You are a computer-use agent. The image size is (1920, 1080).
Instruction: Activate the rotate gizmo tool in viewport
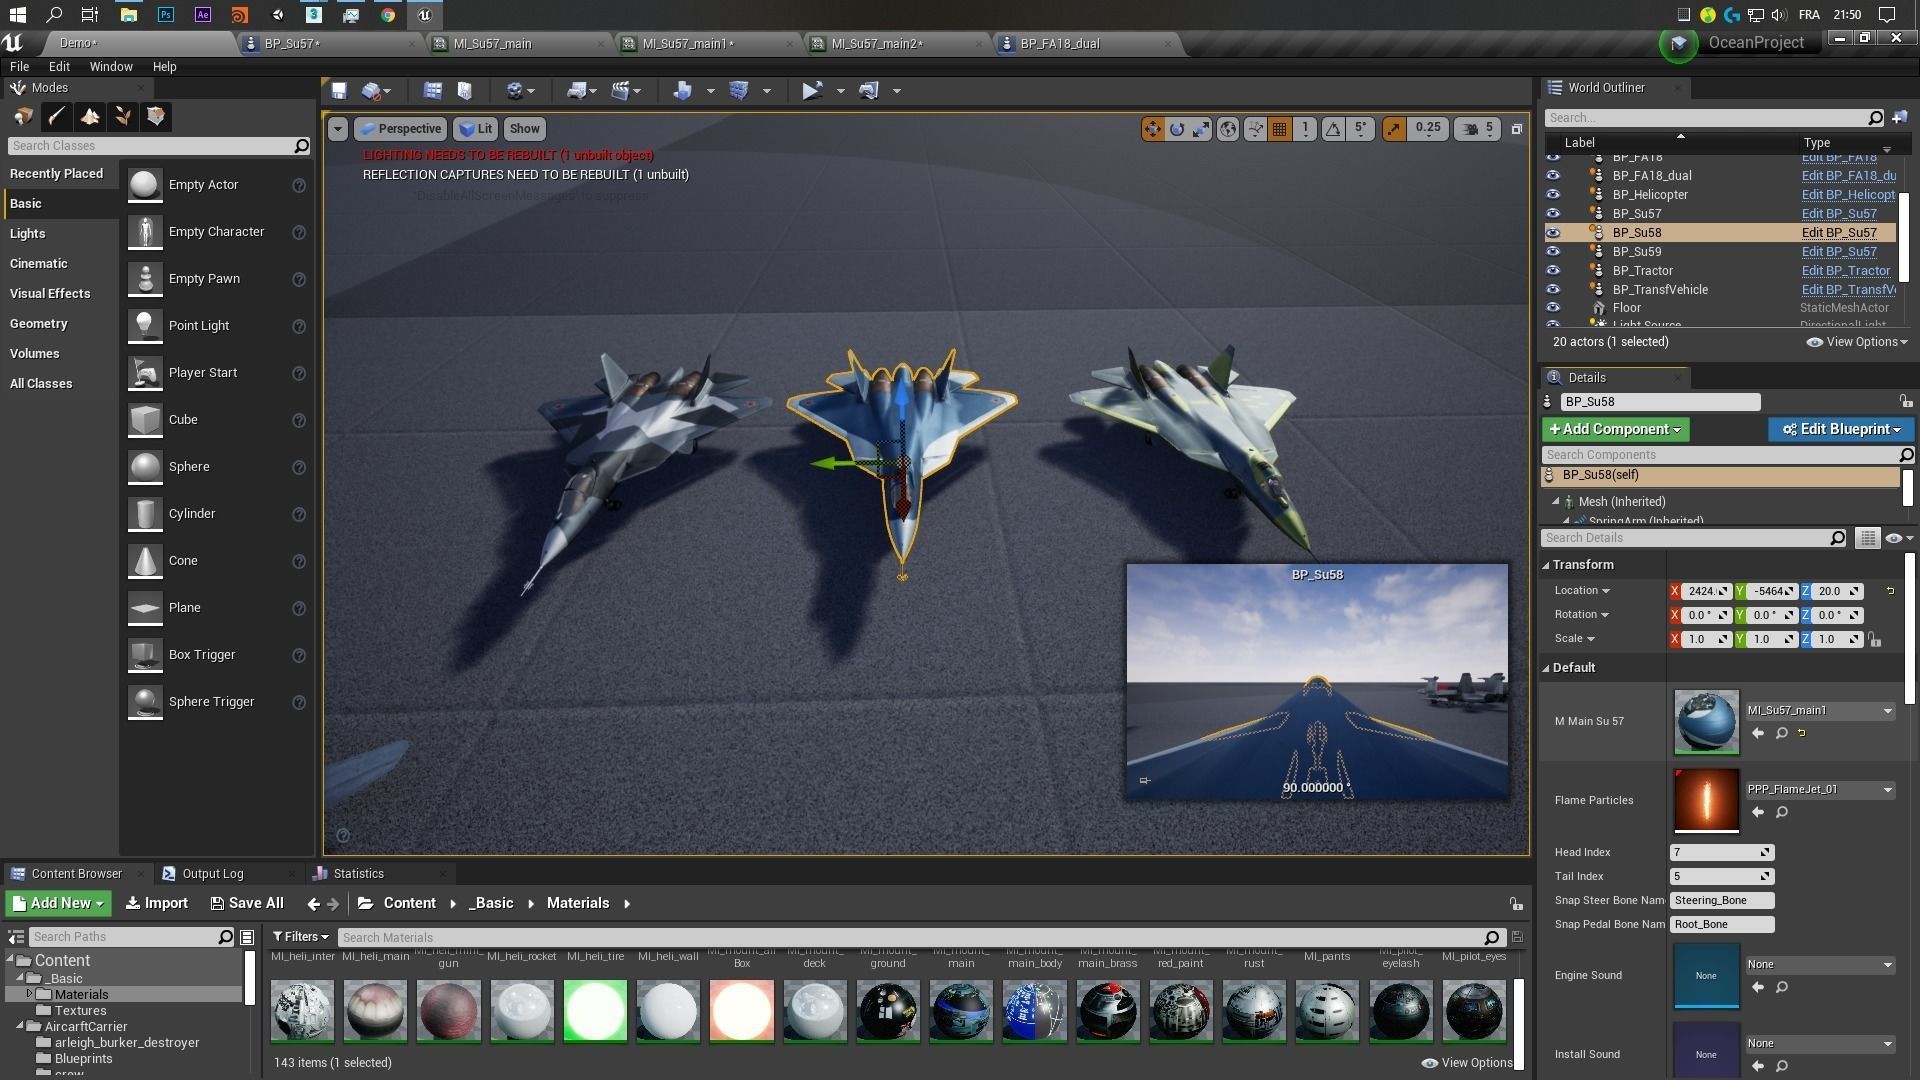[1177, 129]
